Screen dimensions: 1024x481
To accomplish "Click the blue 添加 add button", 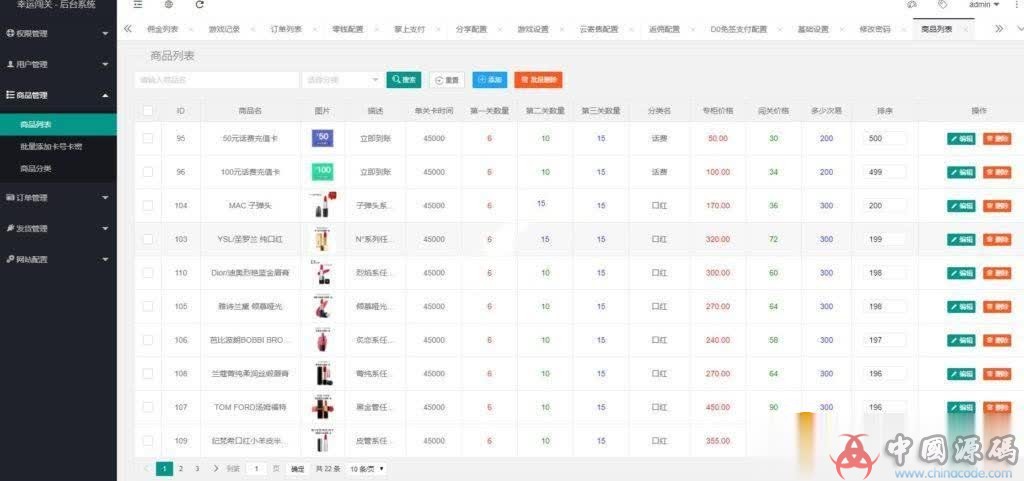I will (x=489, y=80).
